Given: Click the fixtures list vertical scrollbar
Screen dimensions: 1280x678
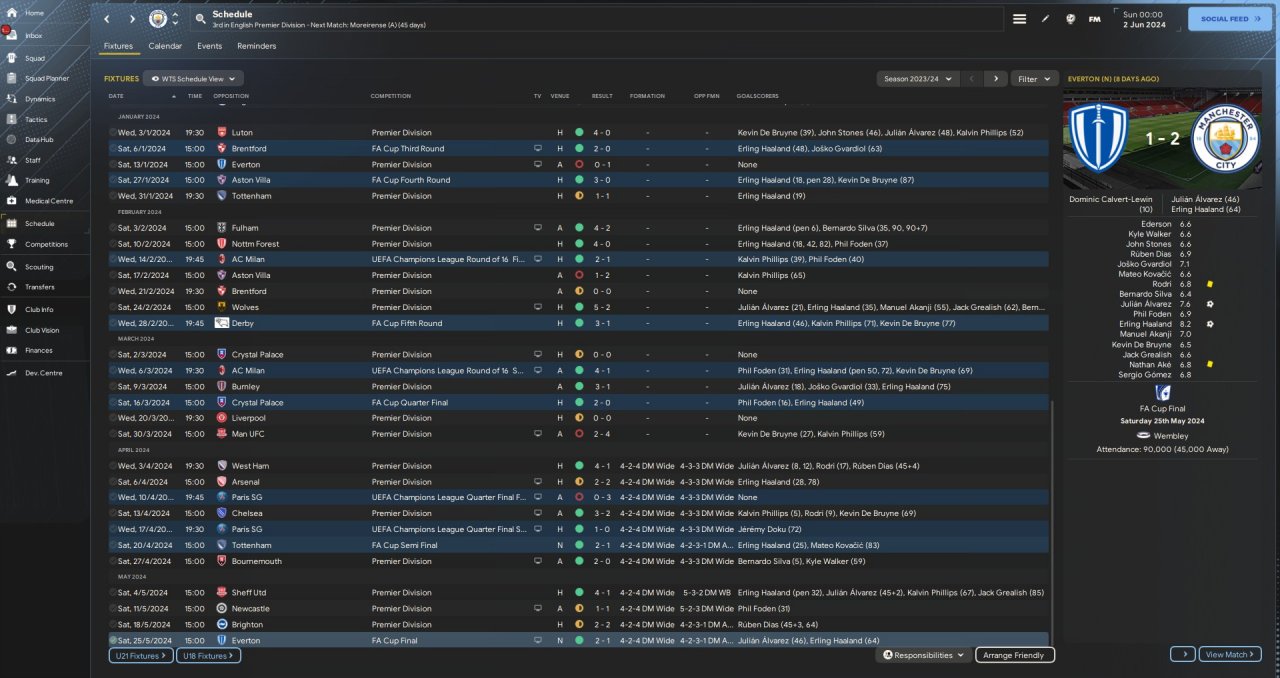Looking at the screenshot, I should 1053,520.
